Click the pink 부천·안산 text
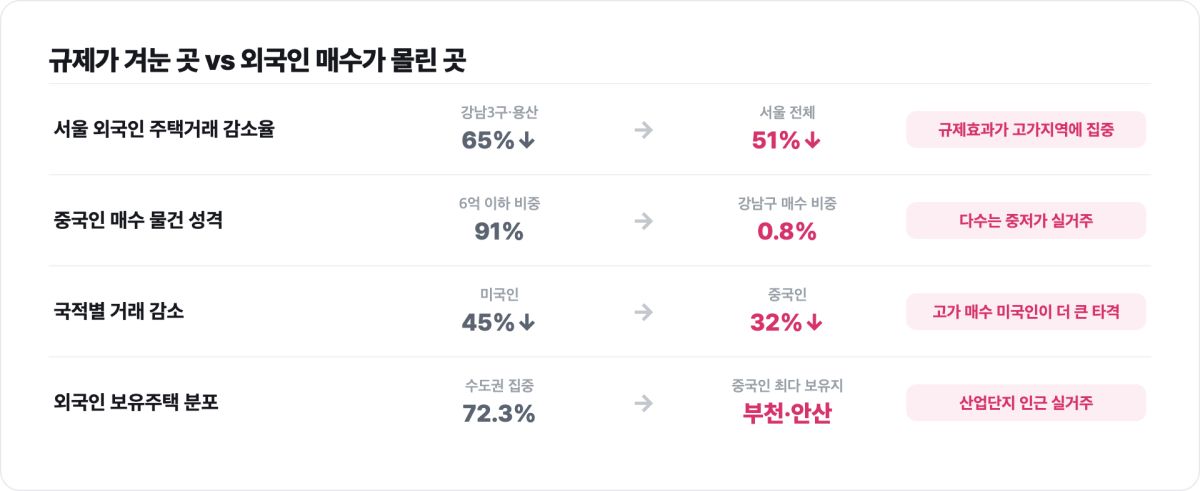Image resolution: width=1200 pixels, height=491 pixels. (x=787, y=414)
